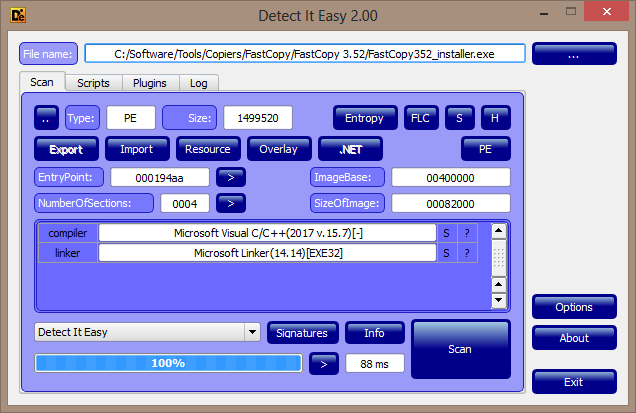
Task: Open file browser with the ... button
Action: pyautogui.click(x=574, y=54)
